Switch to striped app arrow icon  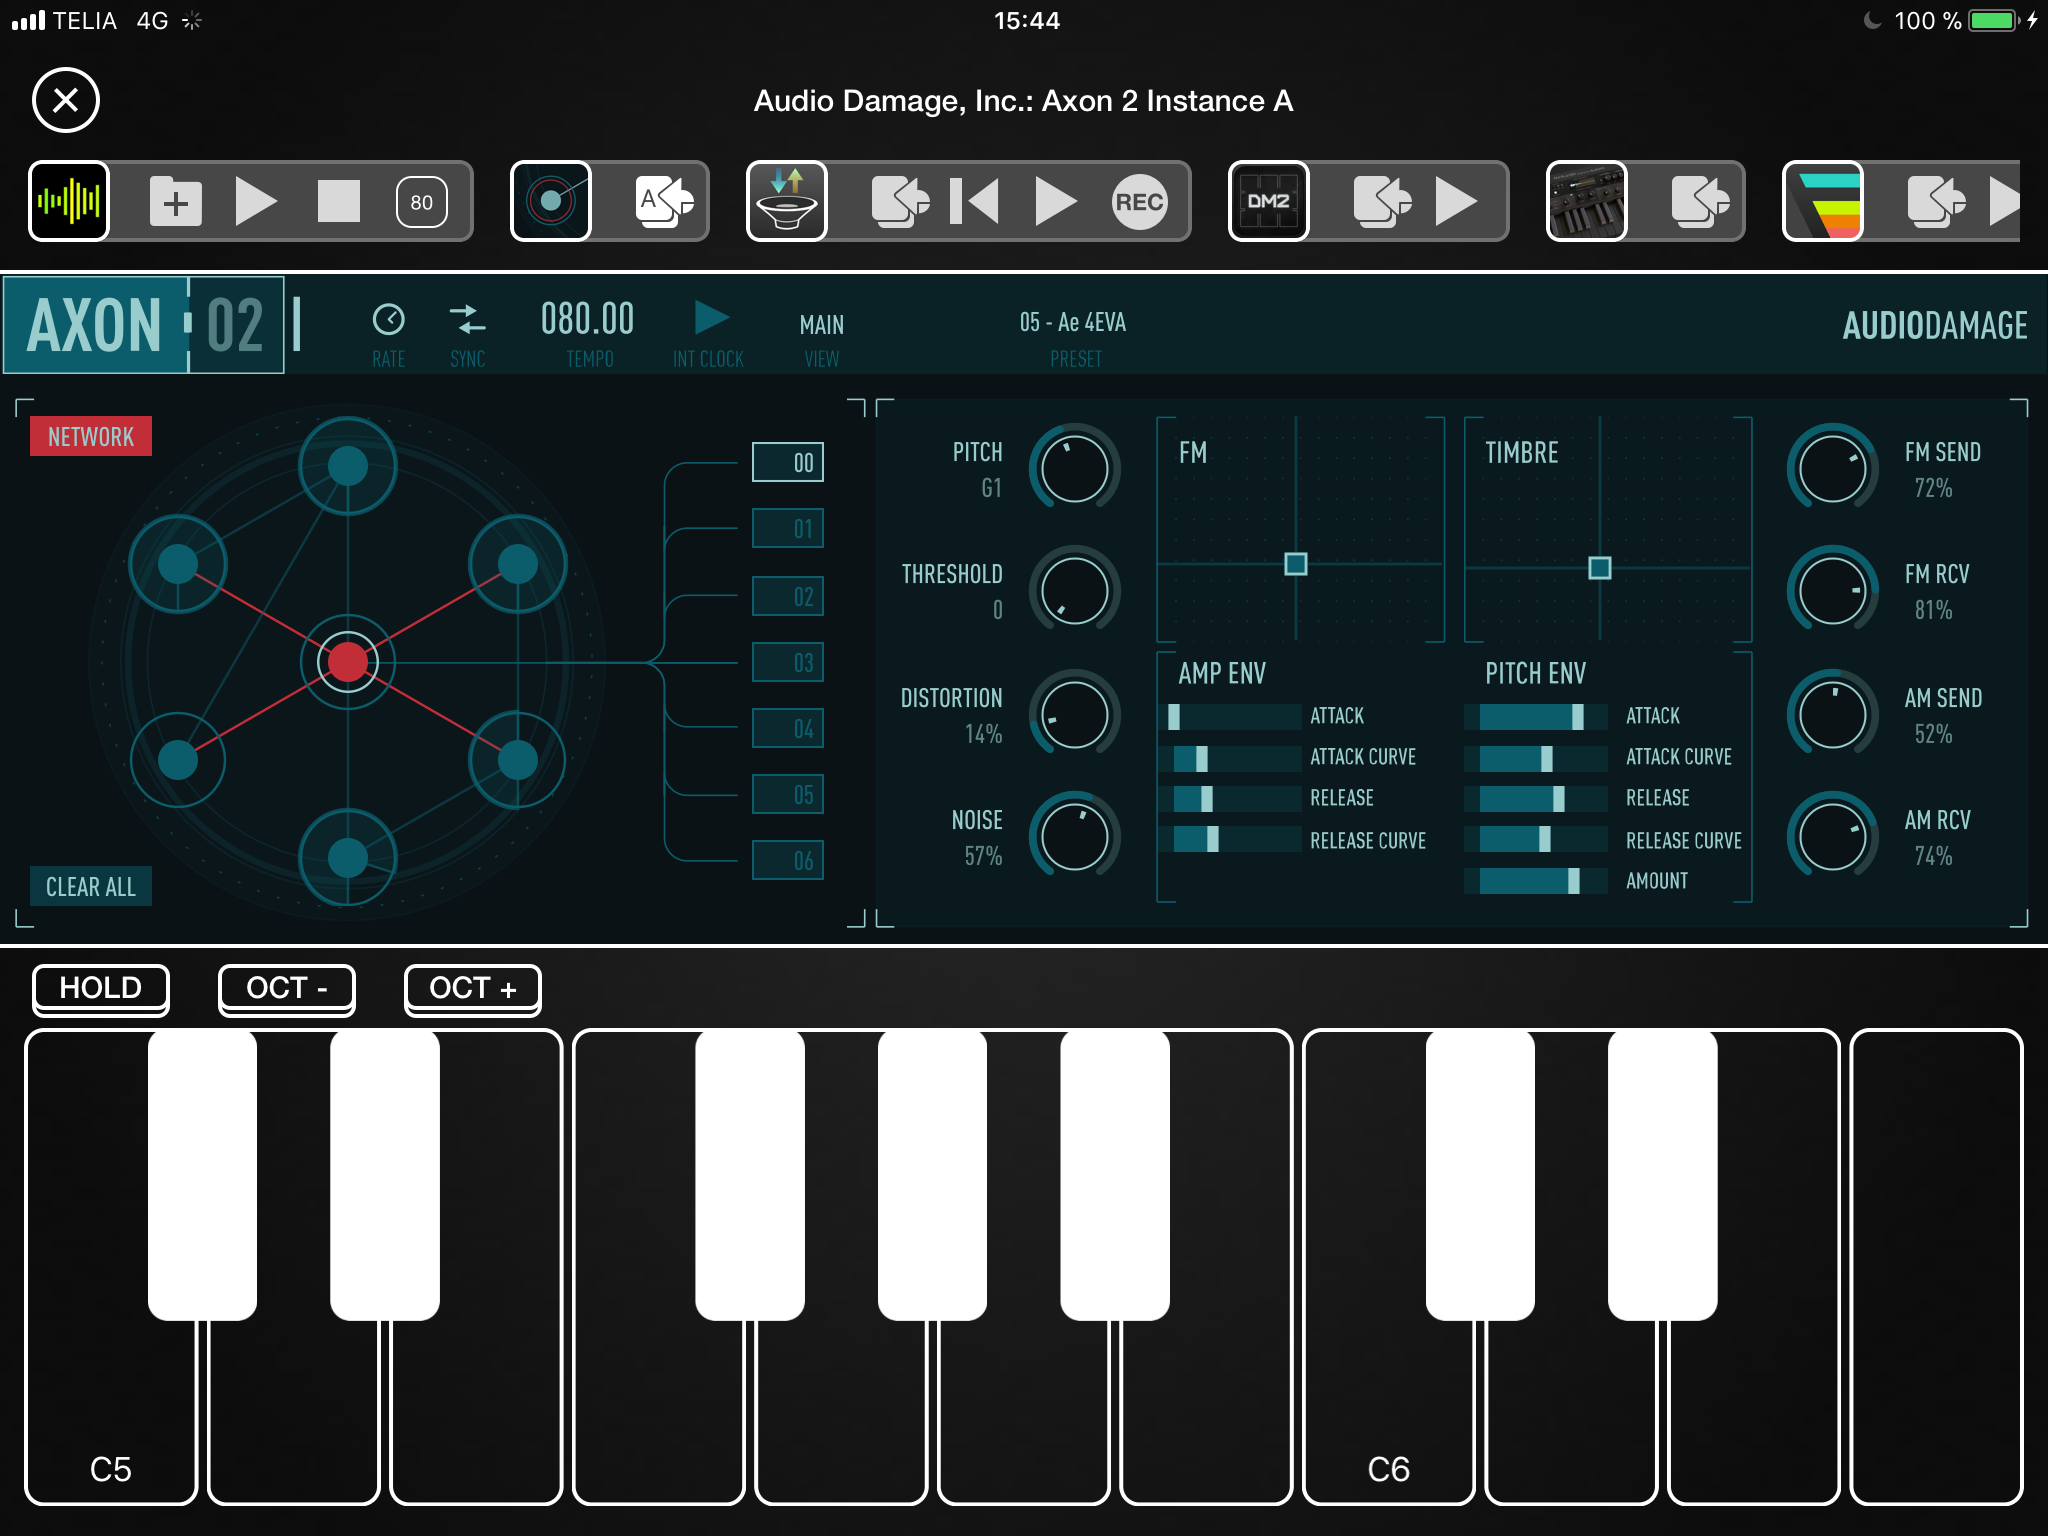1936,201
